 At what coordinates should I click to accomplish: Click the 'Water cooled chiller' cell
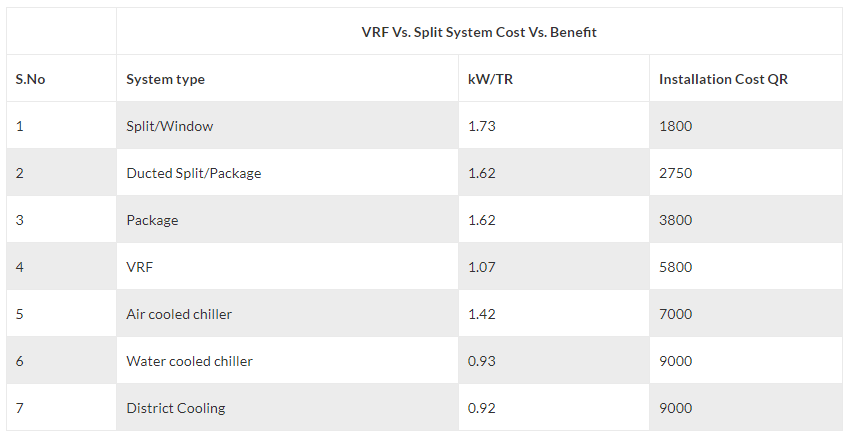tap(189, 361)
